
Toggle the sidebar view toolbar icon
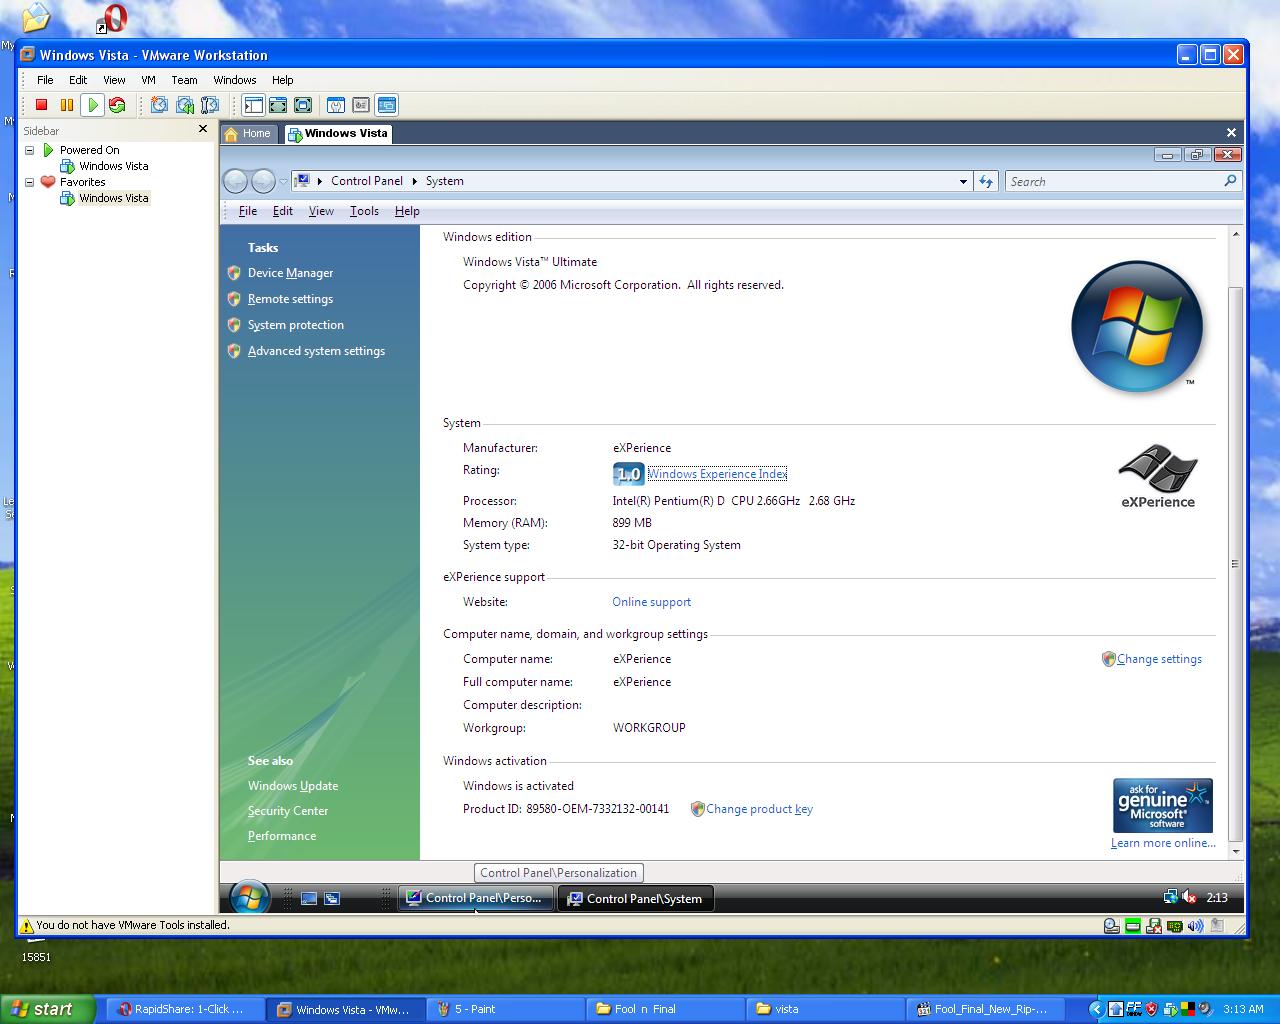click(x=253, y=105)
